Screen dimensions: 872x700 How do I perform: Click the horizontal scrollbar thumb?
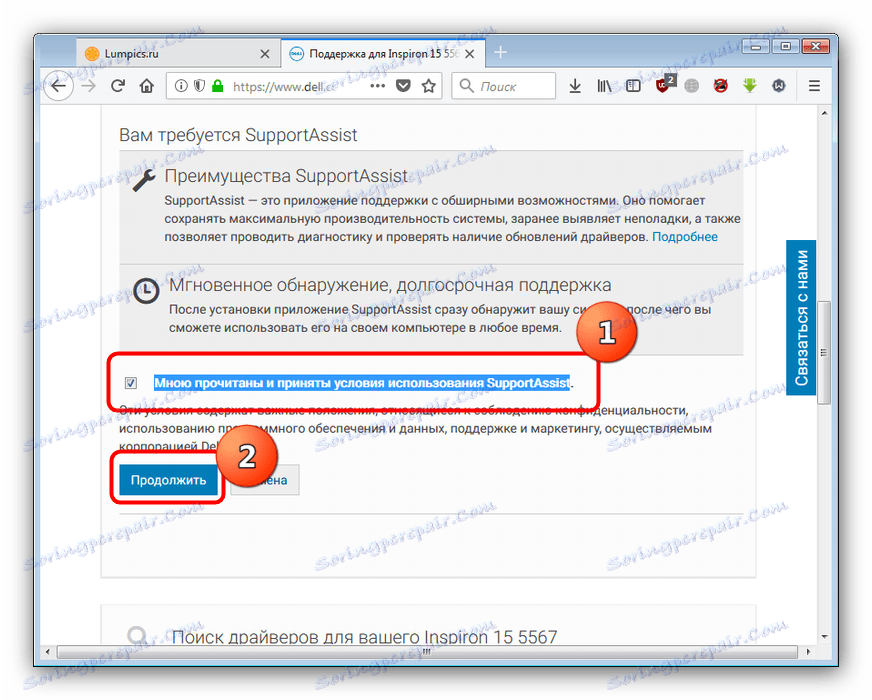pos(427,652)
